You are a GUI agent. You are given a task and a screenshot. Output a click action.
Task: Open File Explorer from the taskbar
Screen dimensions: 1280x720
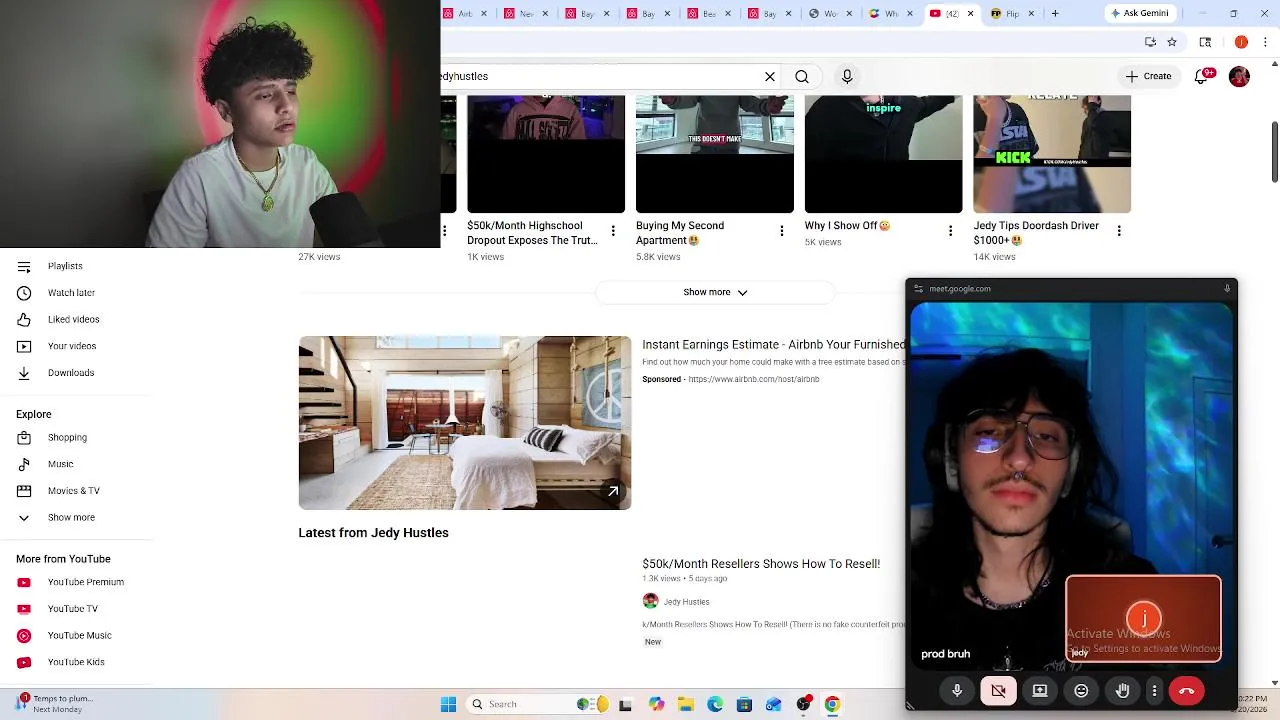point(686,704)
